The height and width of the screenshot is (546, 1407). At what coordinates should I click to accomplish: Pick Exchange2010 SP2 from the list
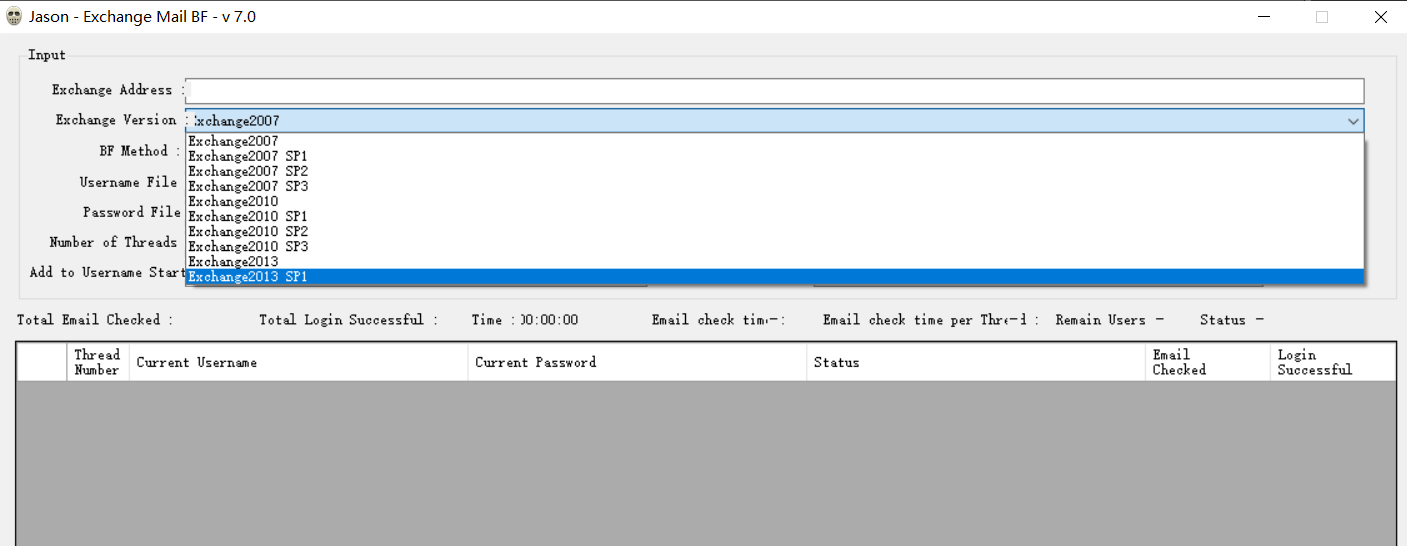click(775, 231)
